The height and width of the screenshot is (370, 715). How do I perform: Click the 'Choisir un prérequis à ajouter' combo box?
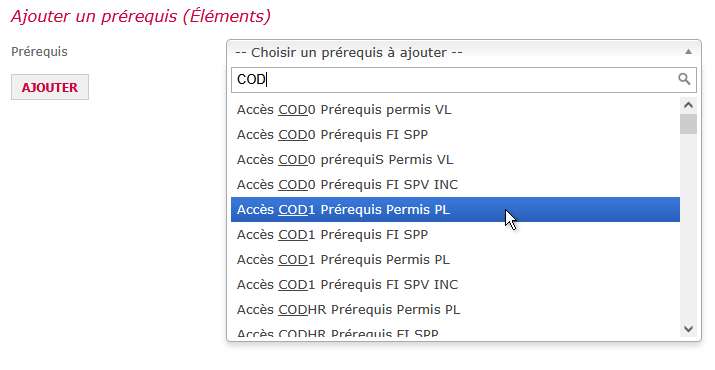[464, 52]
